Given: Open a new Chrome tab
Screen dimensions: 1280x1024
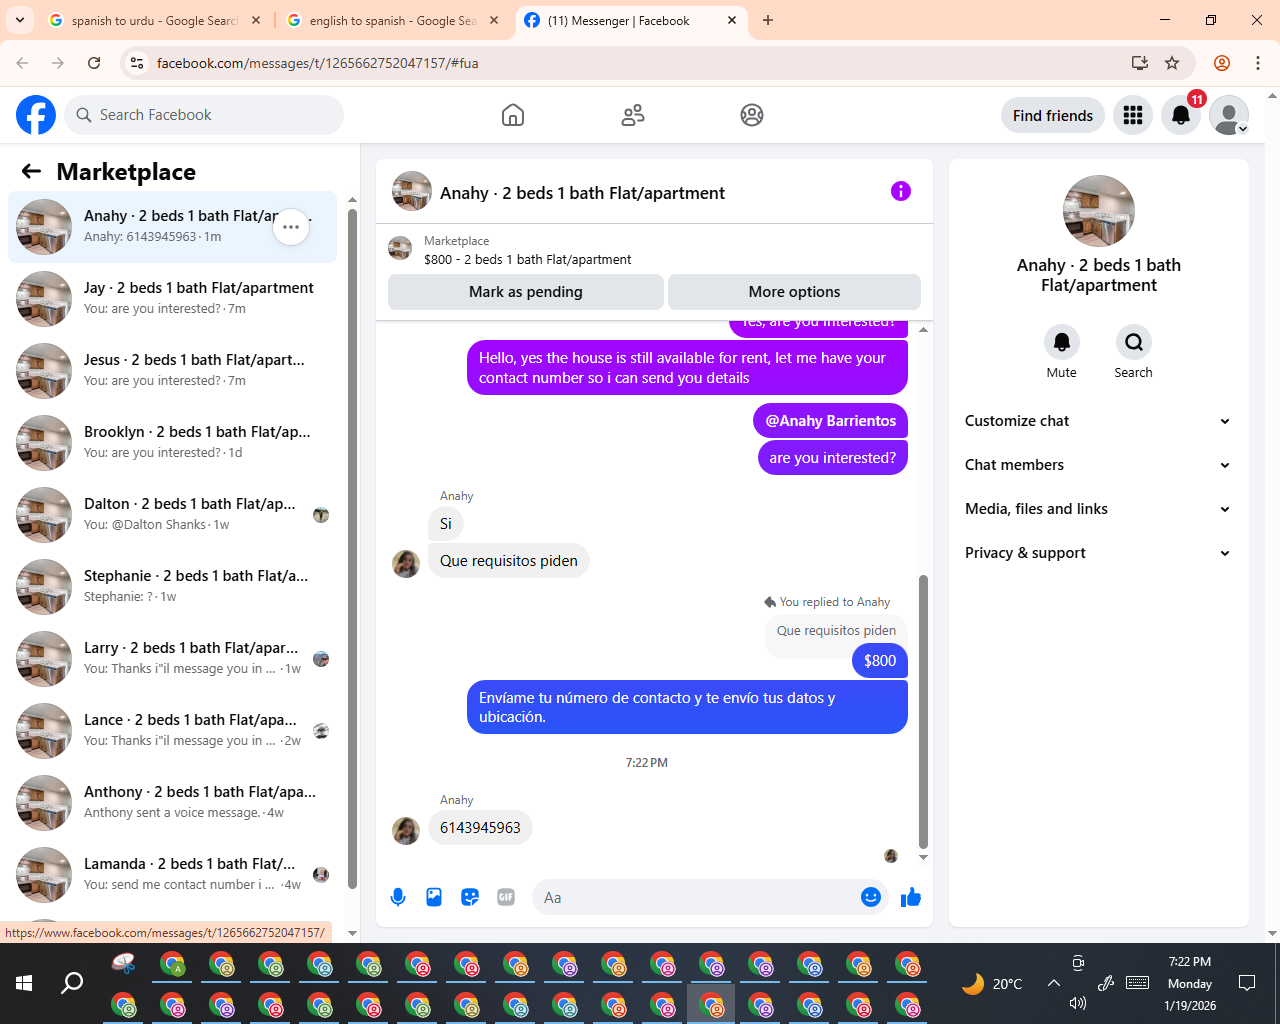Looking at the screenshot, I should pyautogui.click(x=768, y=20).
